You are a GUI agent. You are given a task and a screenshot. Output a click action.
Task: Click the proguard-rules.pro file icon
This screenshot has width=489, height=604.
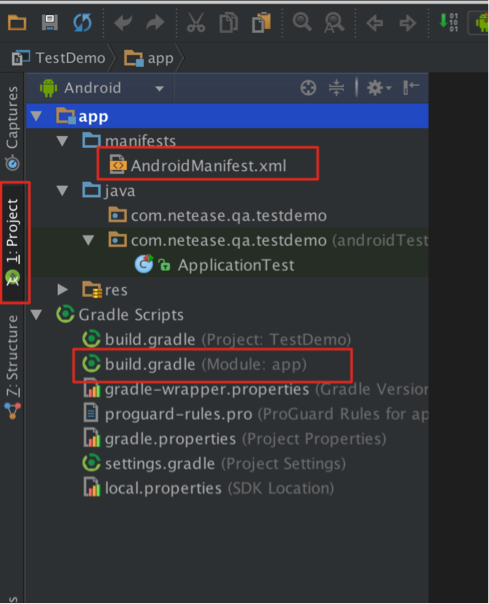pyautogui.click(x=91, y=413)
